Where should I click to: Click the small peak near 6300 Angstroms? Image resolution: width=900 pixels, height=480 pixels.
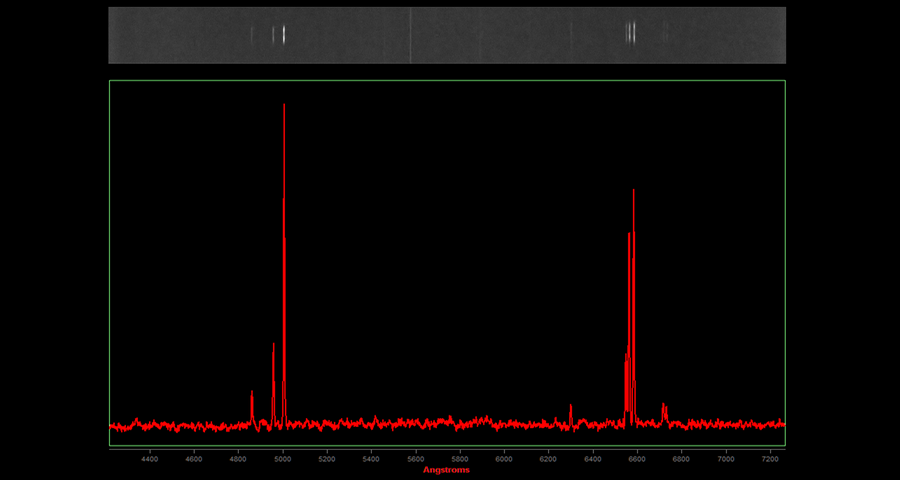click(x=570, y=407)
